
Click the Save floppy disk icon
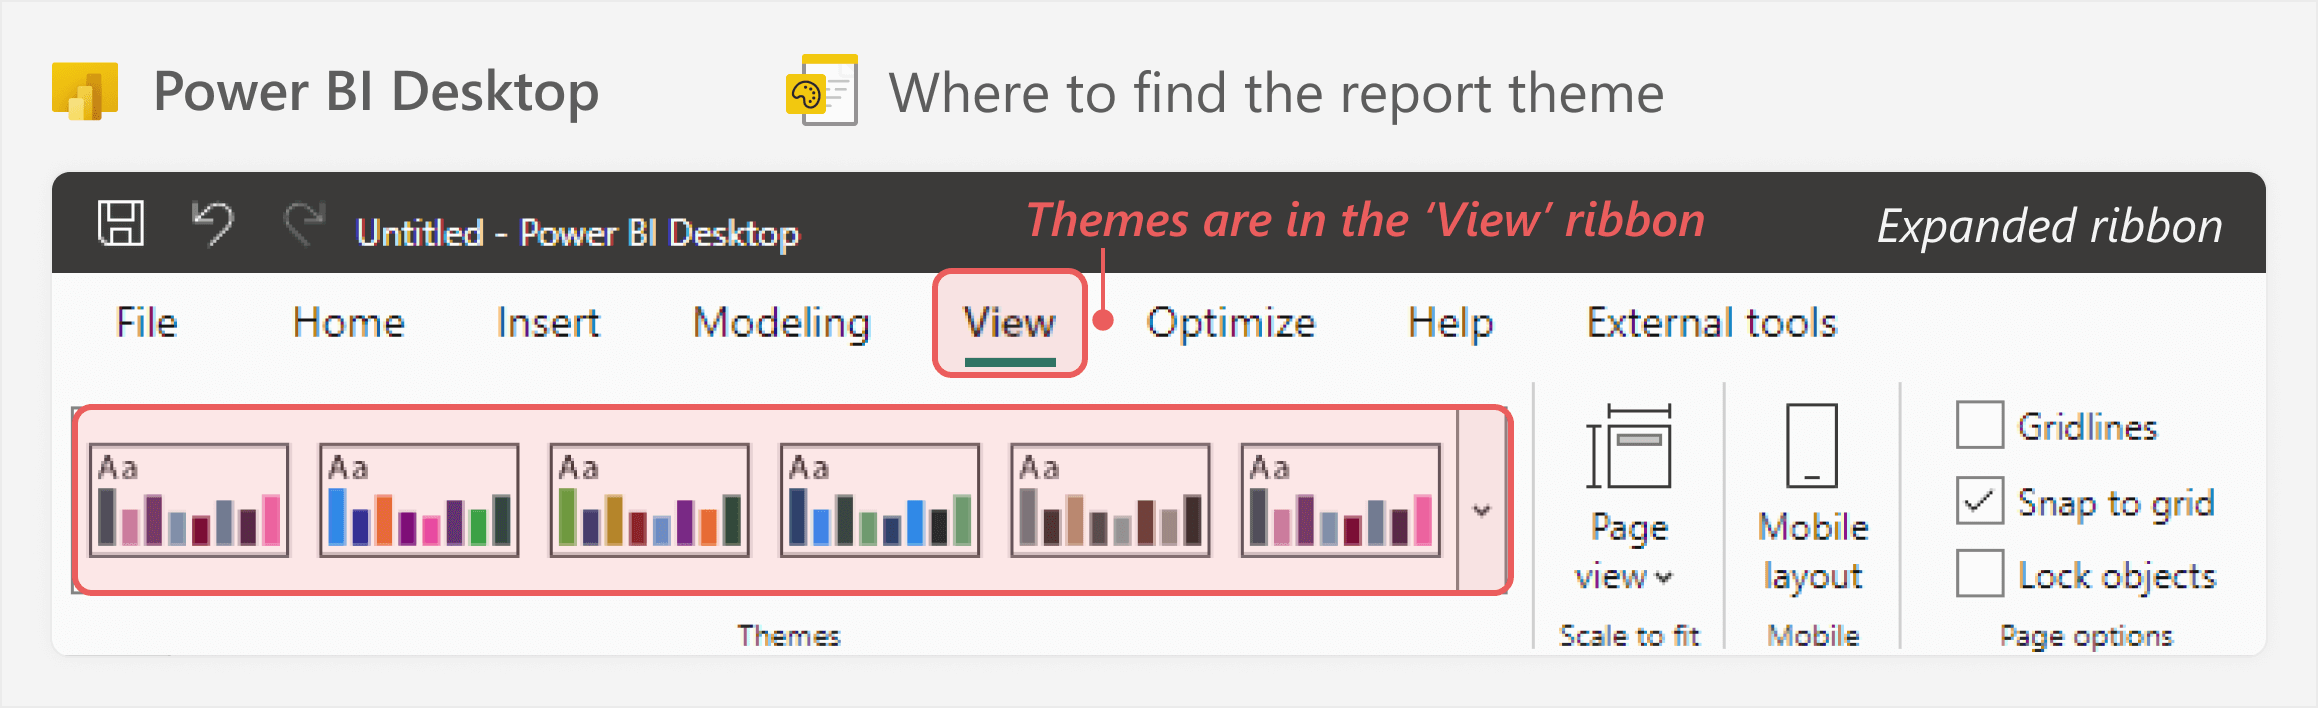pyautogui.click(x=121, y=223)
